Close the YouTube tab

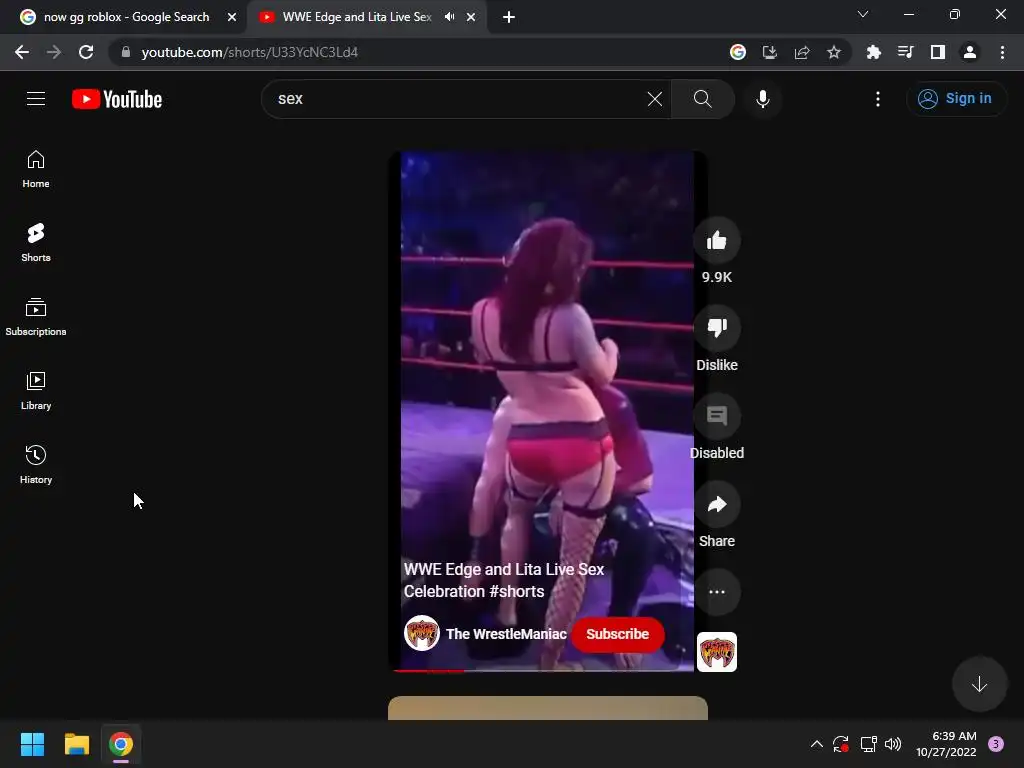[x=471, y=17]
